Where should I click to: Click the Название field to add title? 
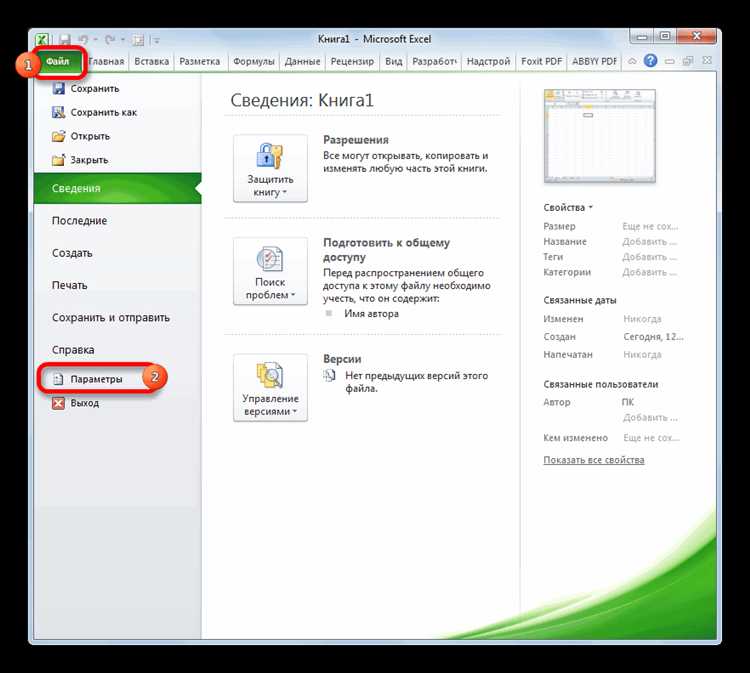point(650,242)
